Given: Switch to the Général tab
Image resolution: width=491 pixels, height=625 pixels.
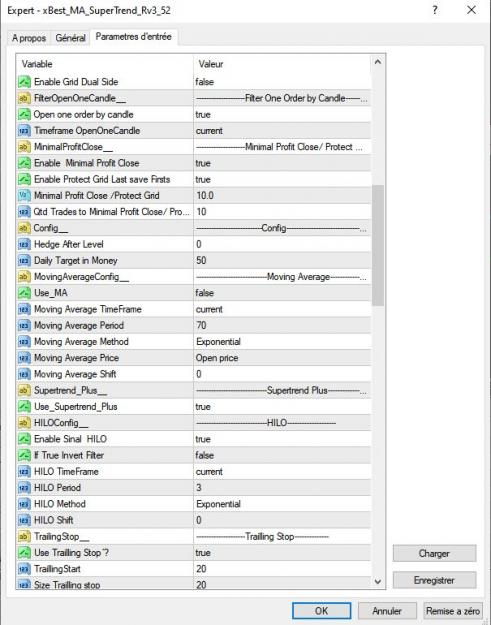Looking at the screenshot, I should [70, 38].
